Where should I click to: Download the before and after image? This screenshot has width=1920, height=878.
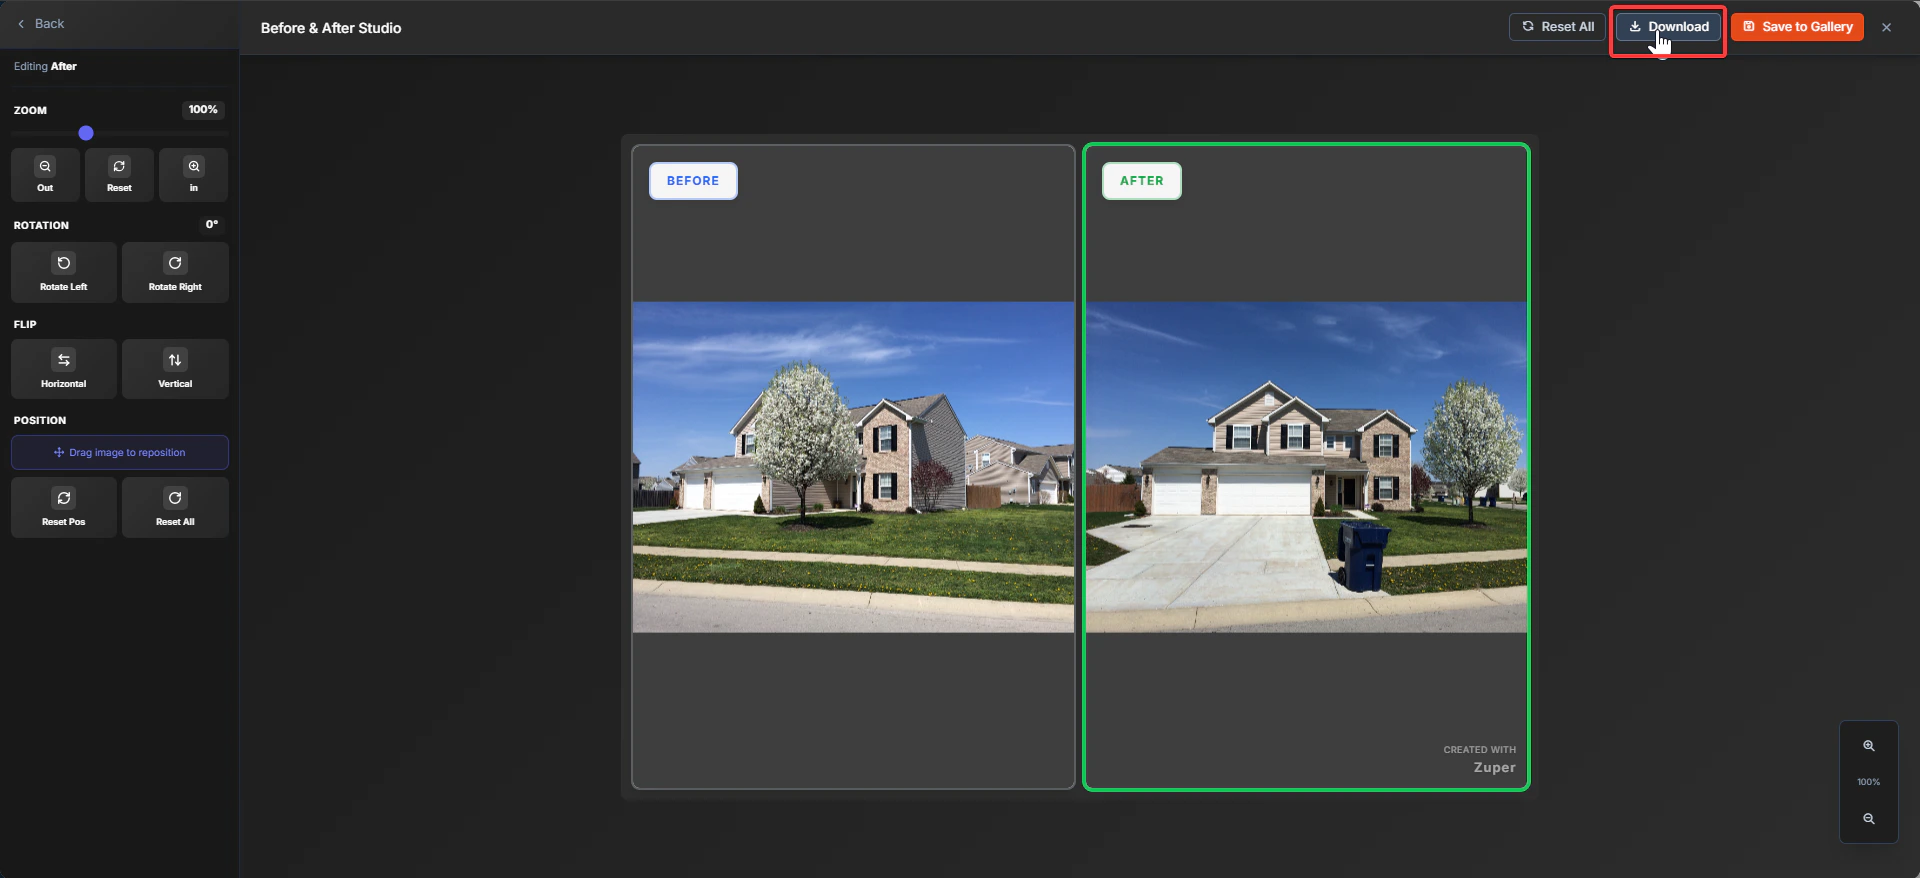(x=1668, y=27)
